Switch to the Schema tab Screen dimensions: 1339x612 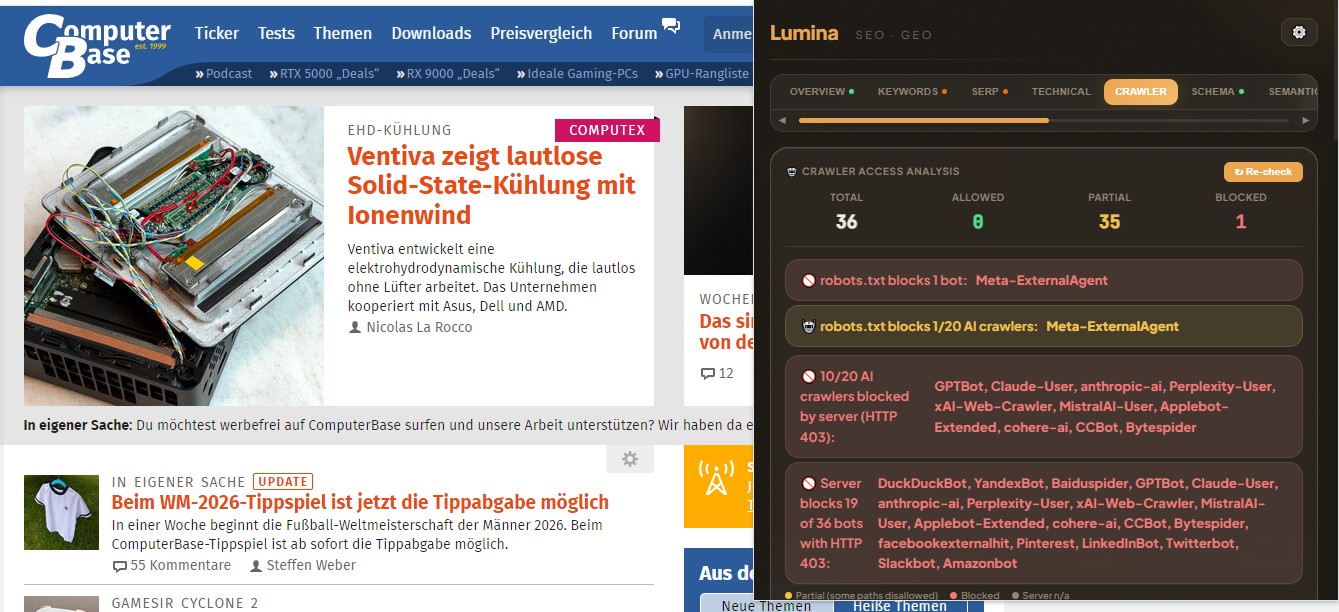1217,92
